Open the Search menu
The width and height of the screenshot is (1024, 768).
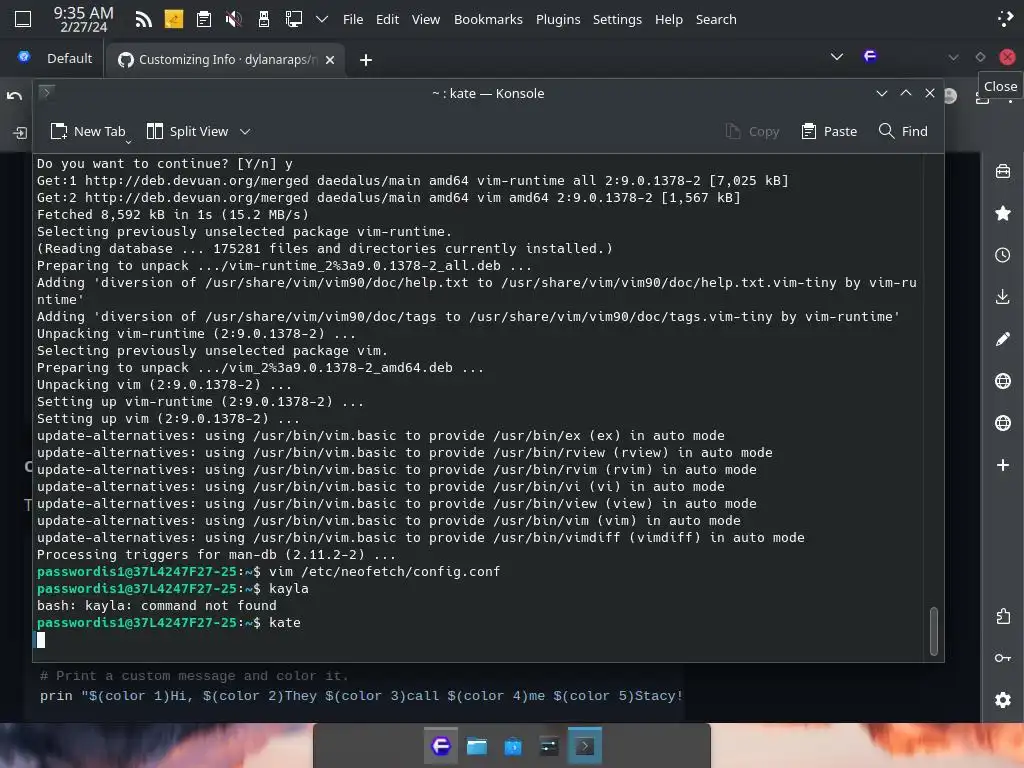pyautogui.click(x=716, y=20)
